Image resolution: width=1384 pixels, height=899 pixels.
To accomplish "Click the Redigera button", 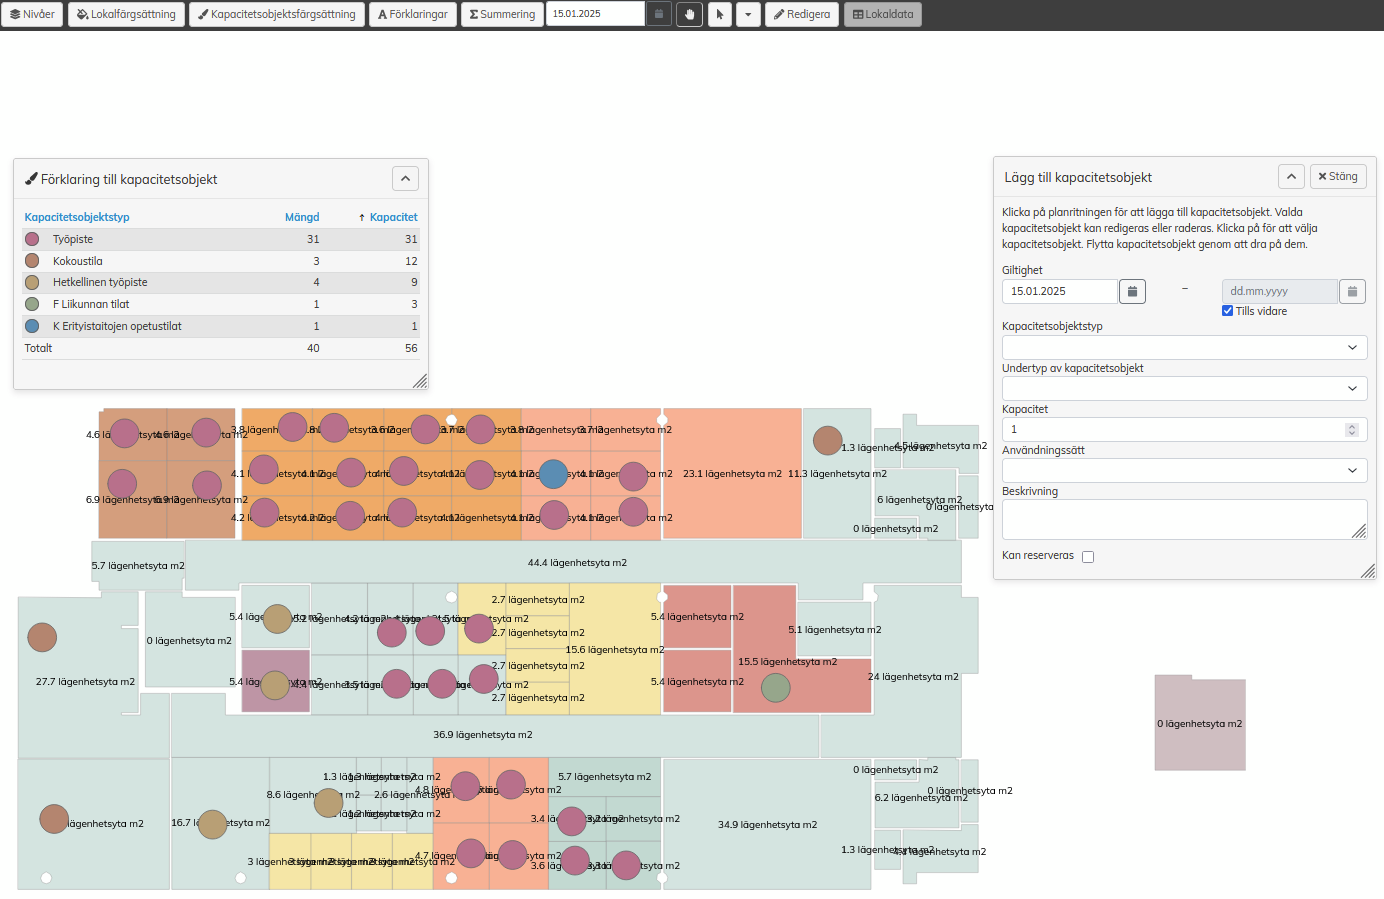I will pyautogui.click(x=802, y=14).
